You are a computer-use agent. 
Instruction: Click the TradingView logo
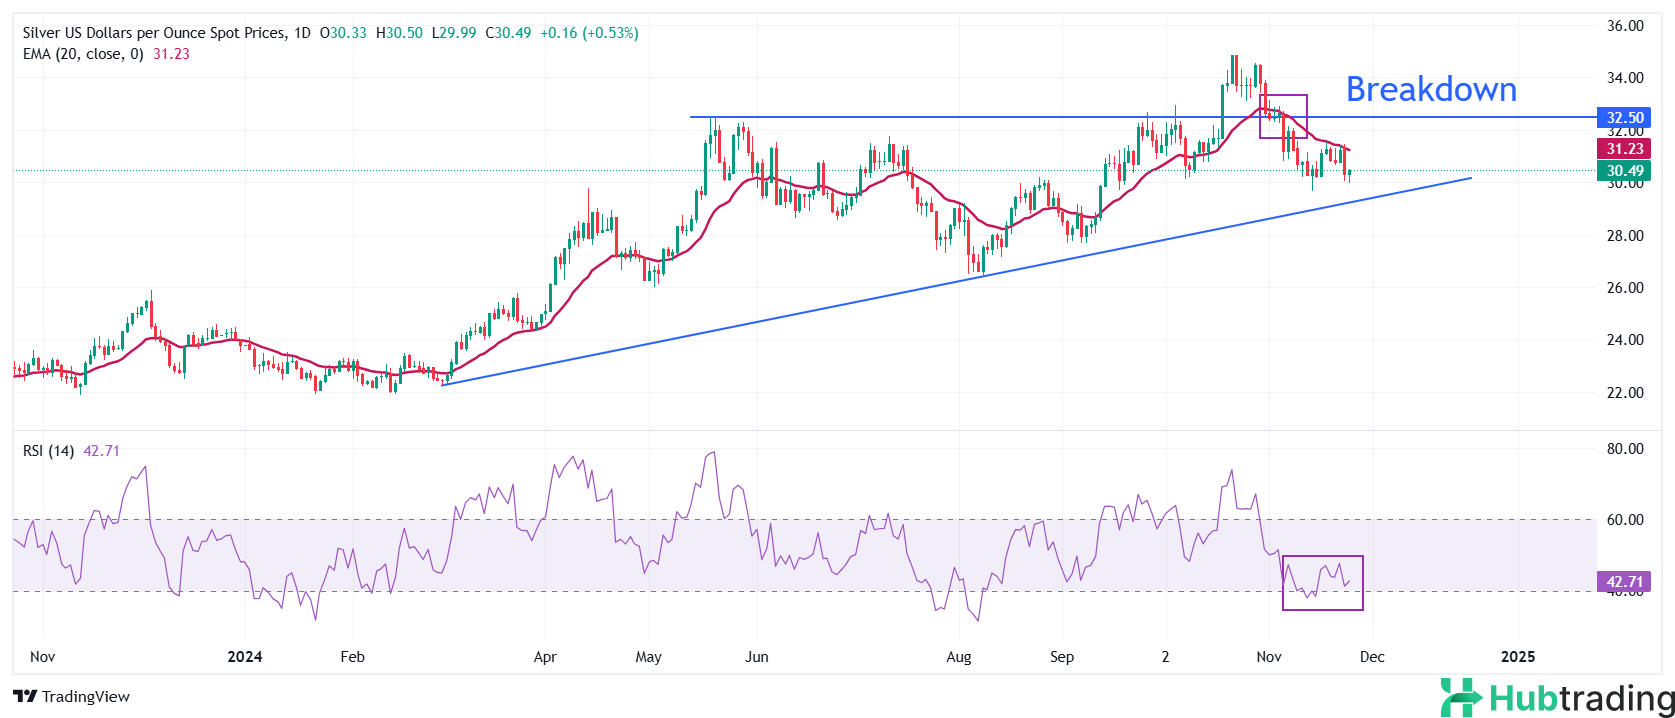71,697
